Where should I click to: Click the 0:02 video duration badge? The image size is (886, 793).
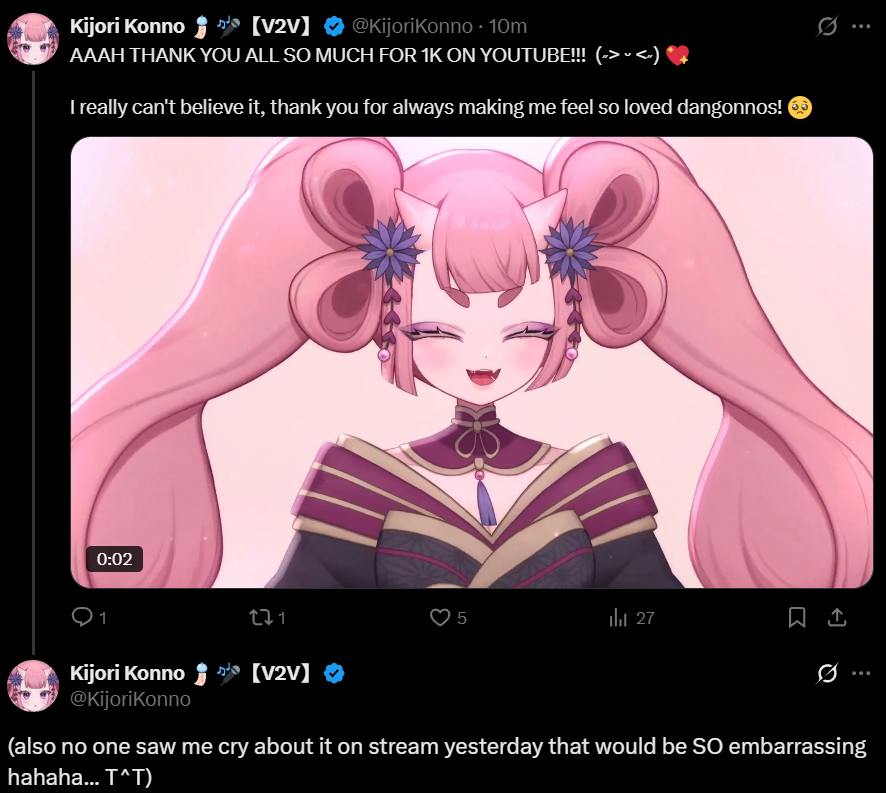tap(114, 558)
